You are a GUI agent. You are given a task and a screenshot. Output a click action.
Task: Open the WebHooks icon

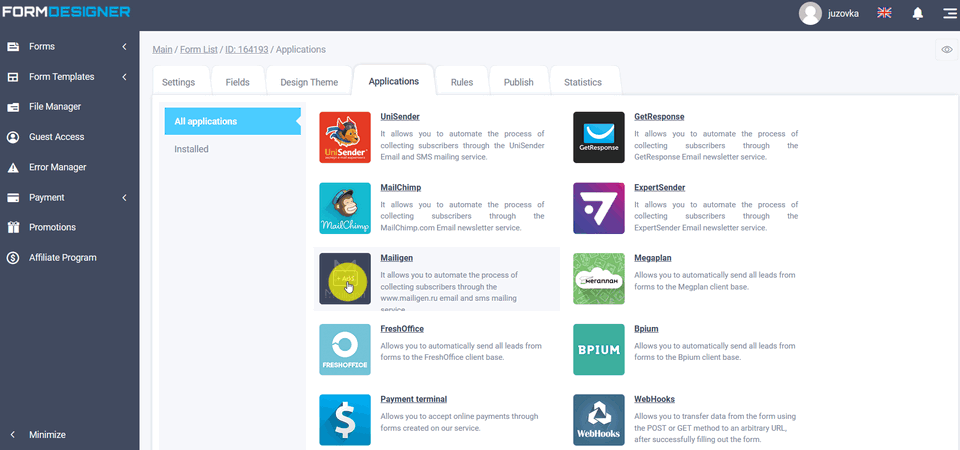(598, 419)
